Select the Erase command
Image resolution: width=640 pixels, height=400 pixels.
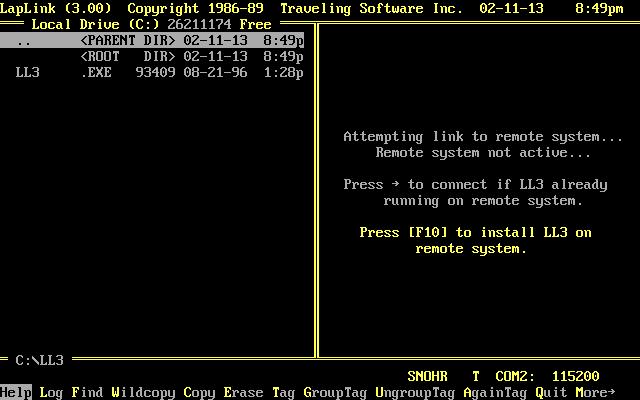pos(243,392)
